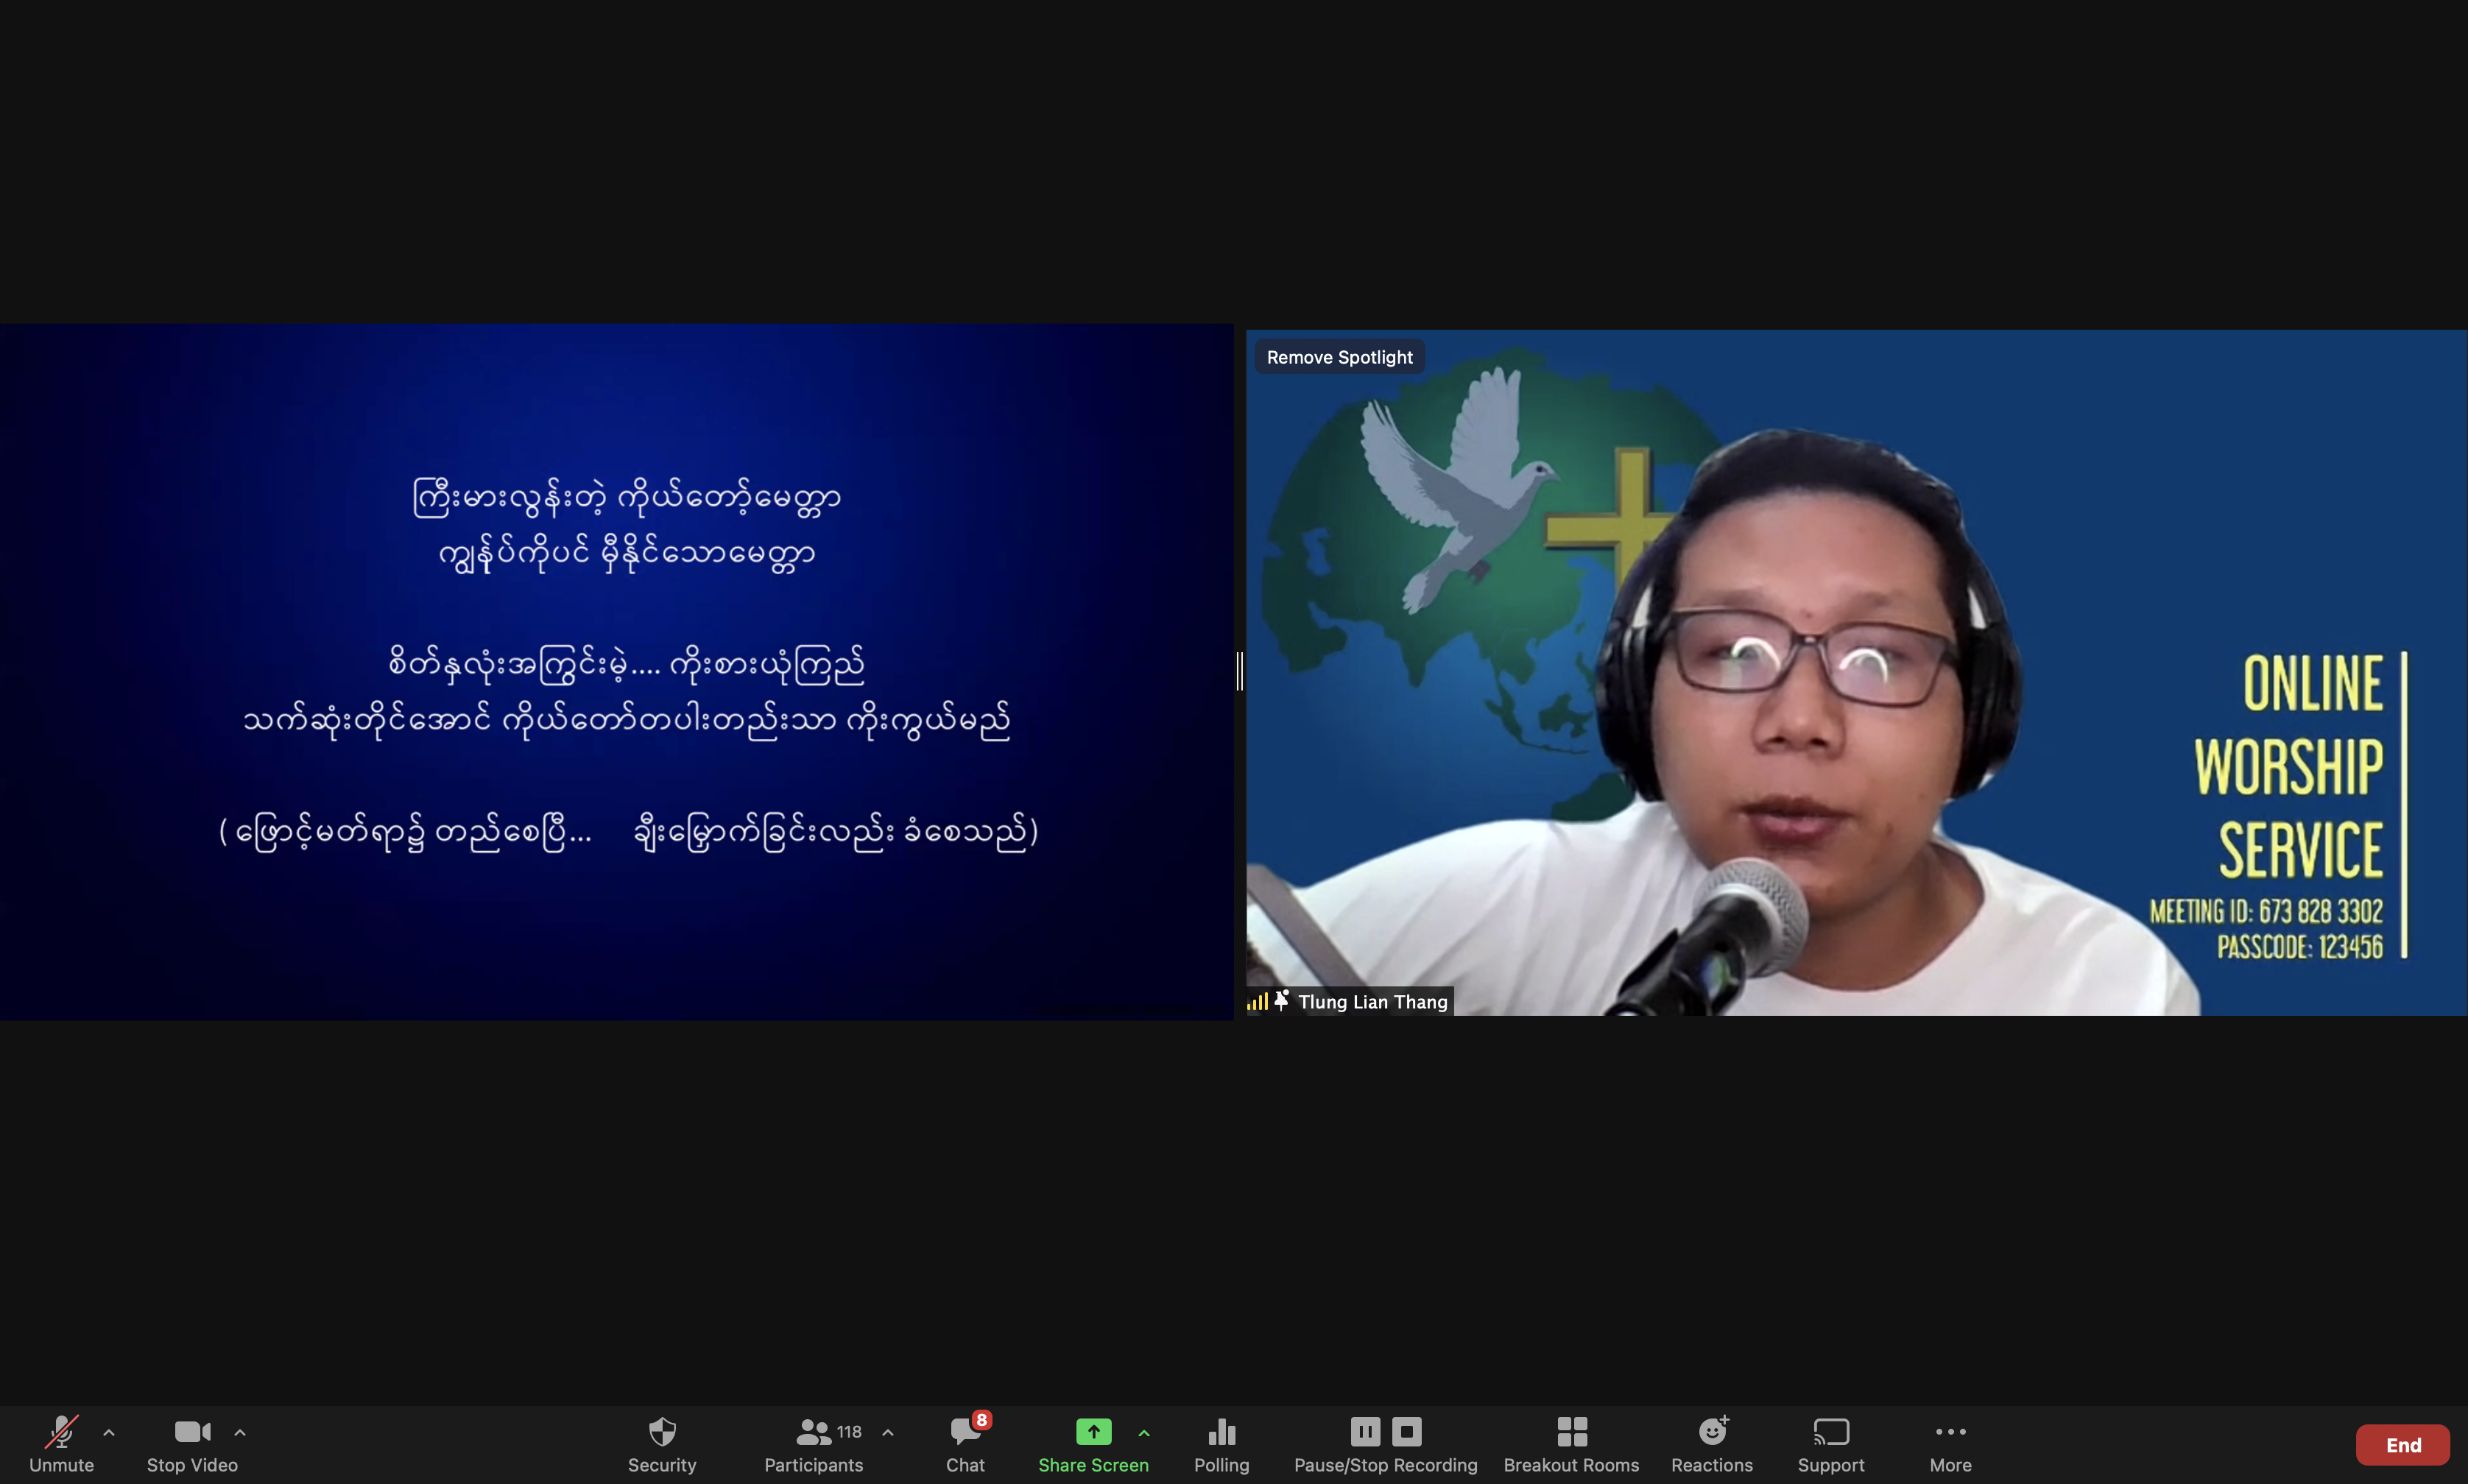
Task: Stop the recording with square button
Action: pos(1406,1432)
